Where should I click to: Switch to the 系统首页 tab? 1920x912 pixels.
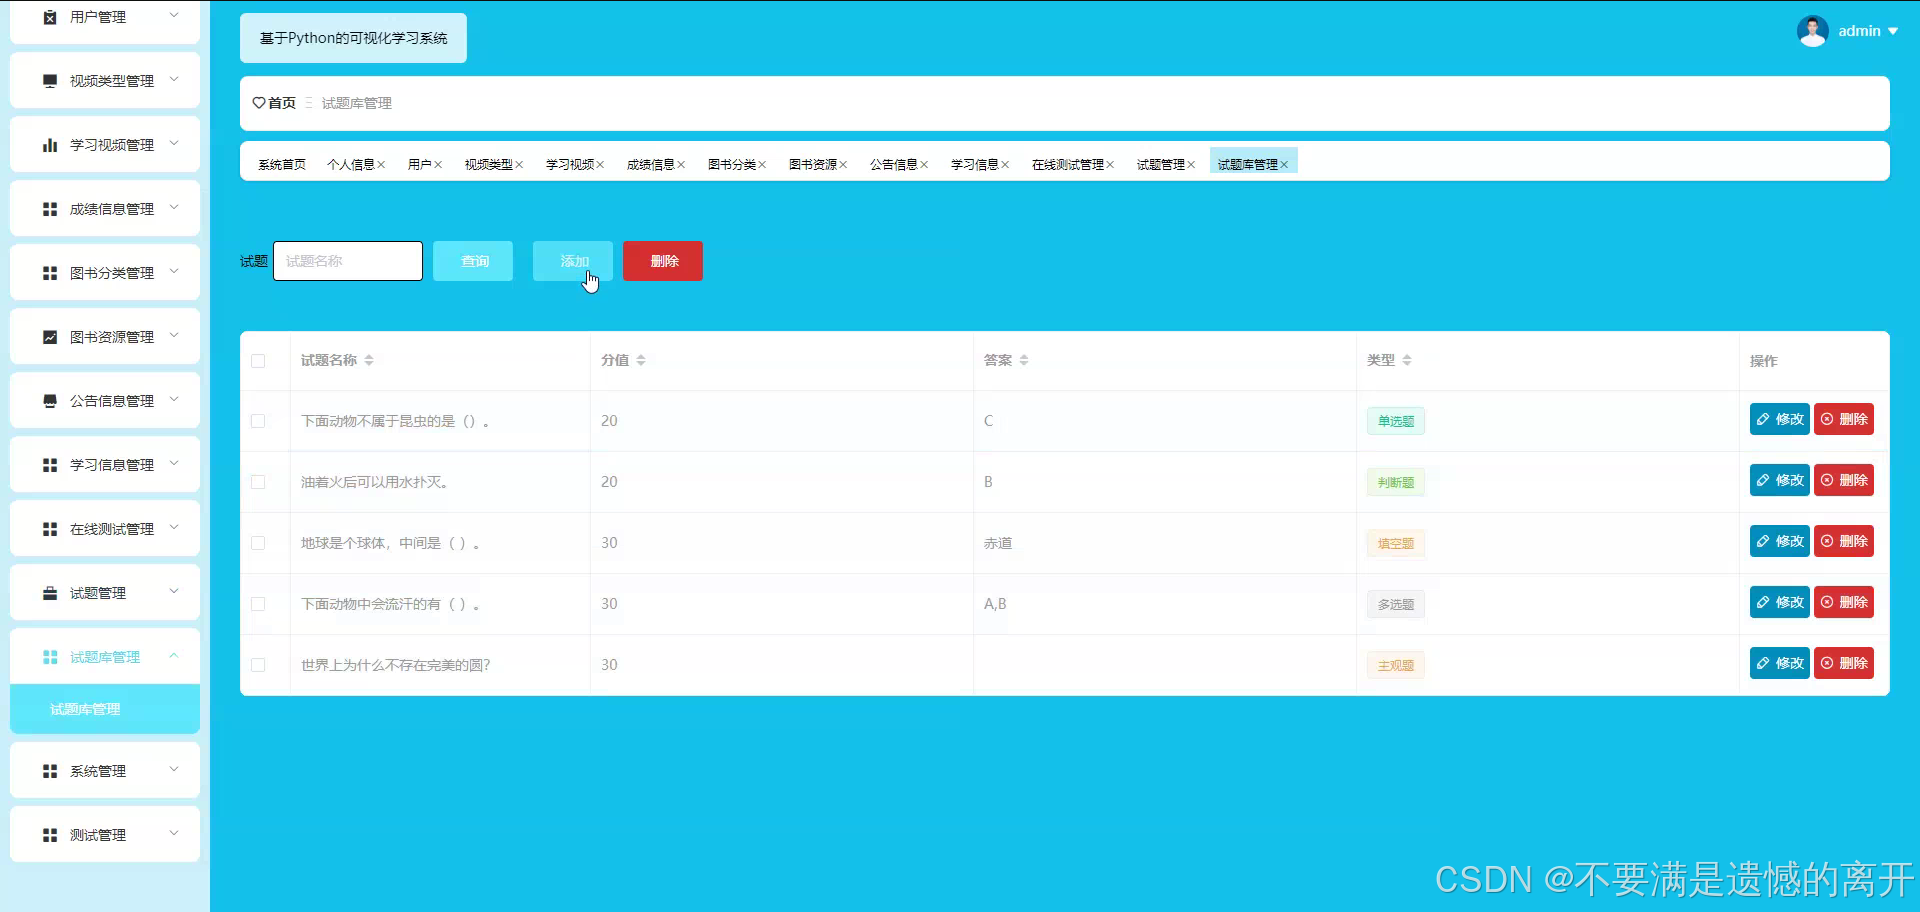click(x=282, y=163)
